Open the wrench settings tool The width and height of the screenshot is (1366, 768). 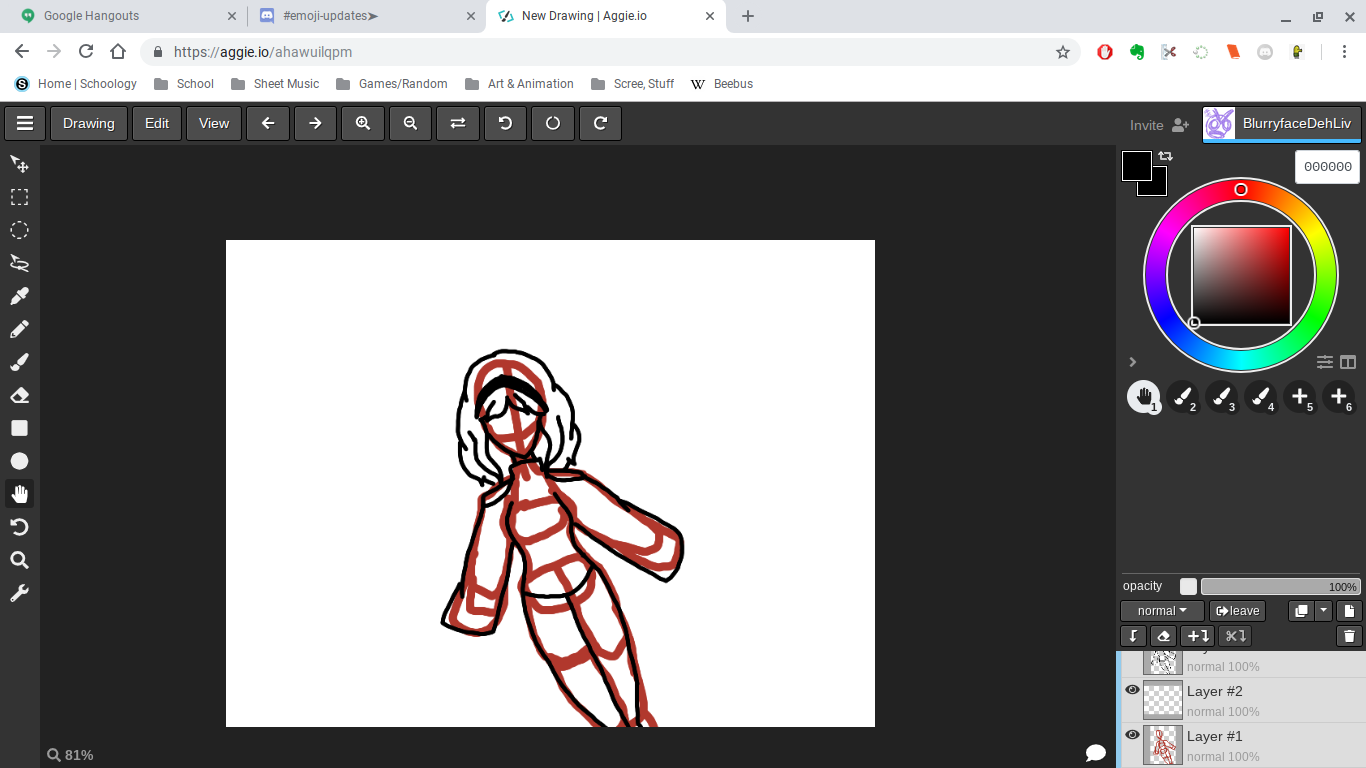tap(19, 593)
